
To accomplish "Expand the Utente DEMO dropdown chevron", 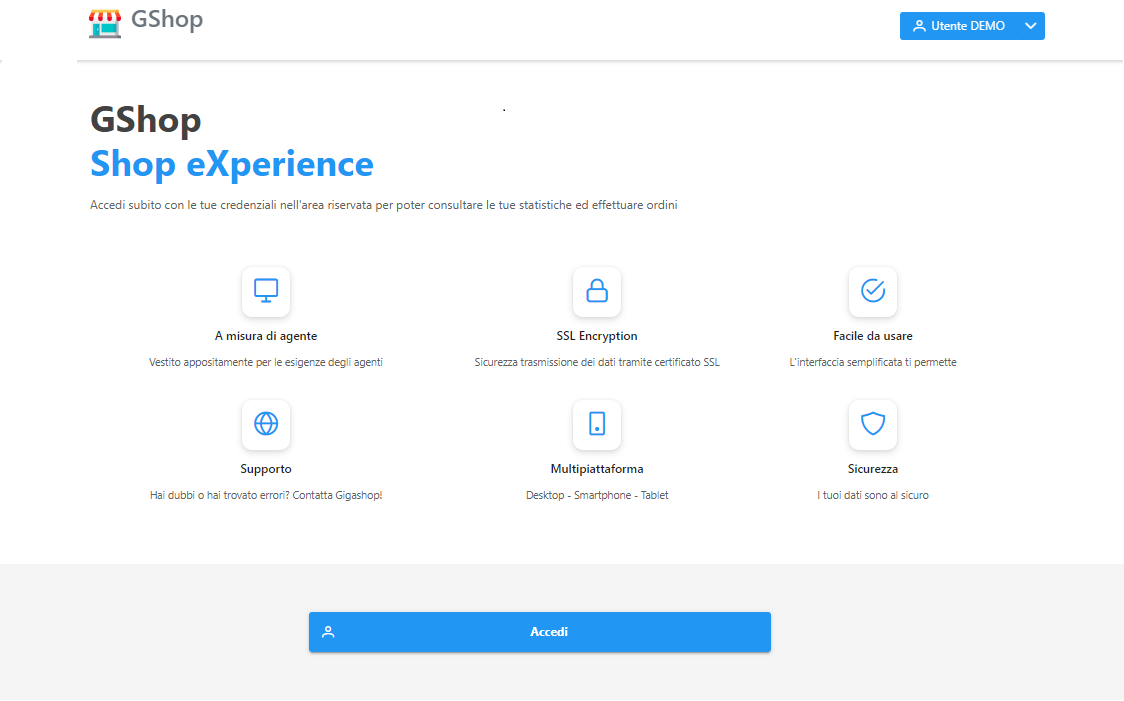I will [1031, 26].
